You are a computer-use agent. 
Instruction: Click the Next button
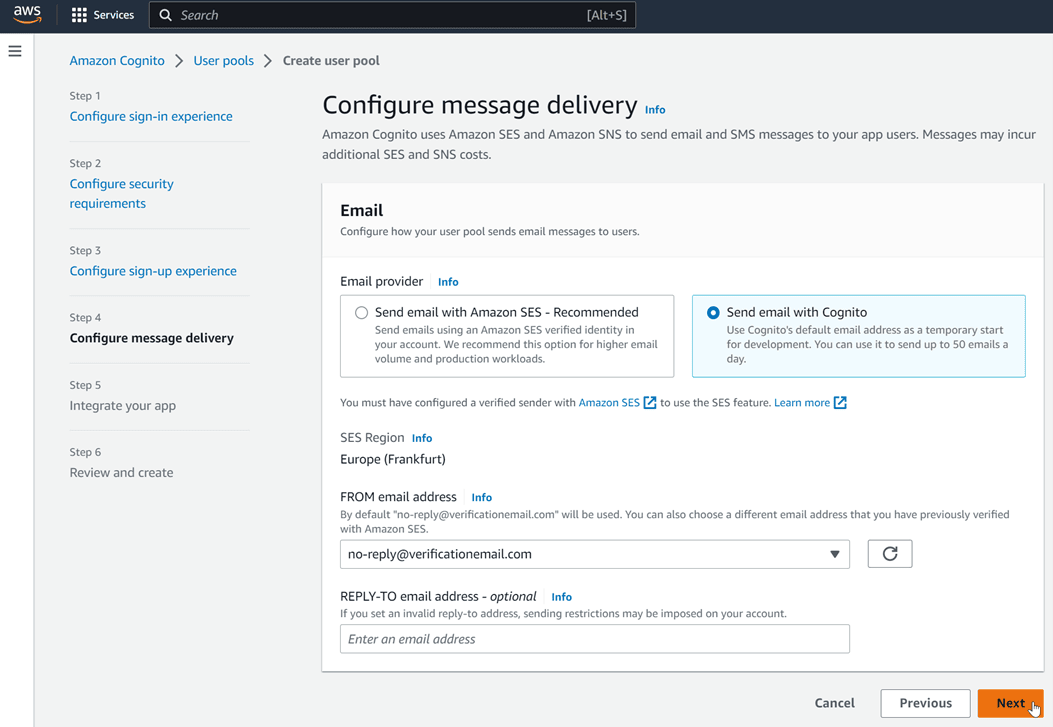point(1010,703)
